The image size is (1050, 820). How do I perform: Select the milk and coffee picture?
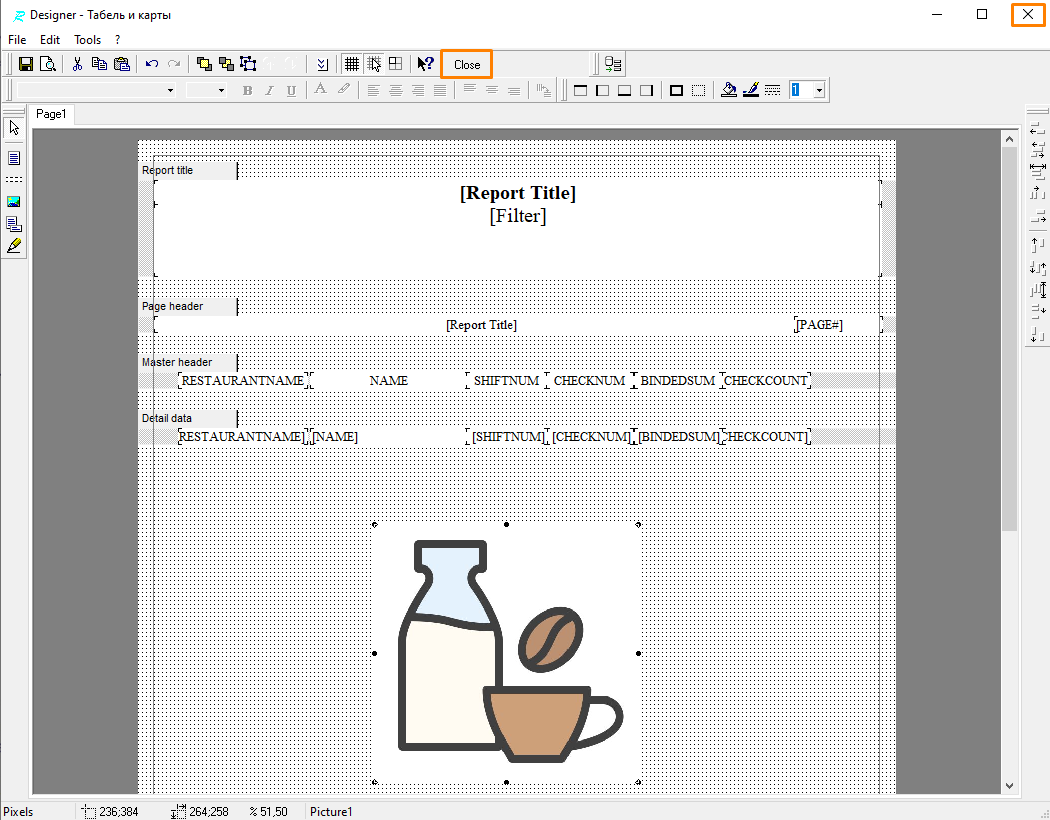click(x=506, y=653)
